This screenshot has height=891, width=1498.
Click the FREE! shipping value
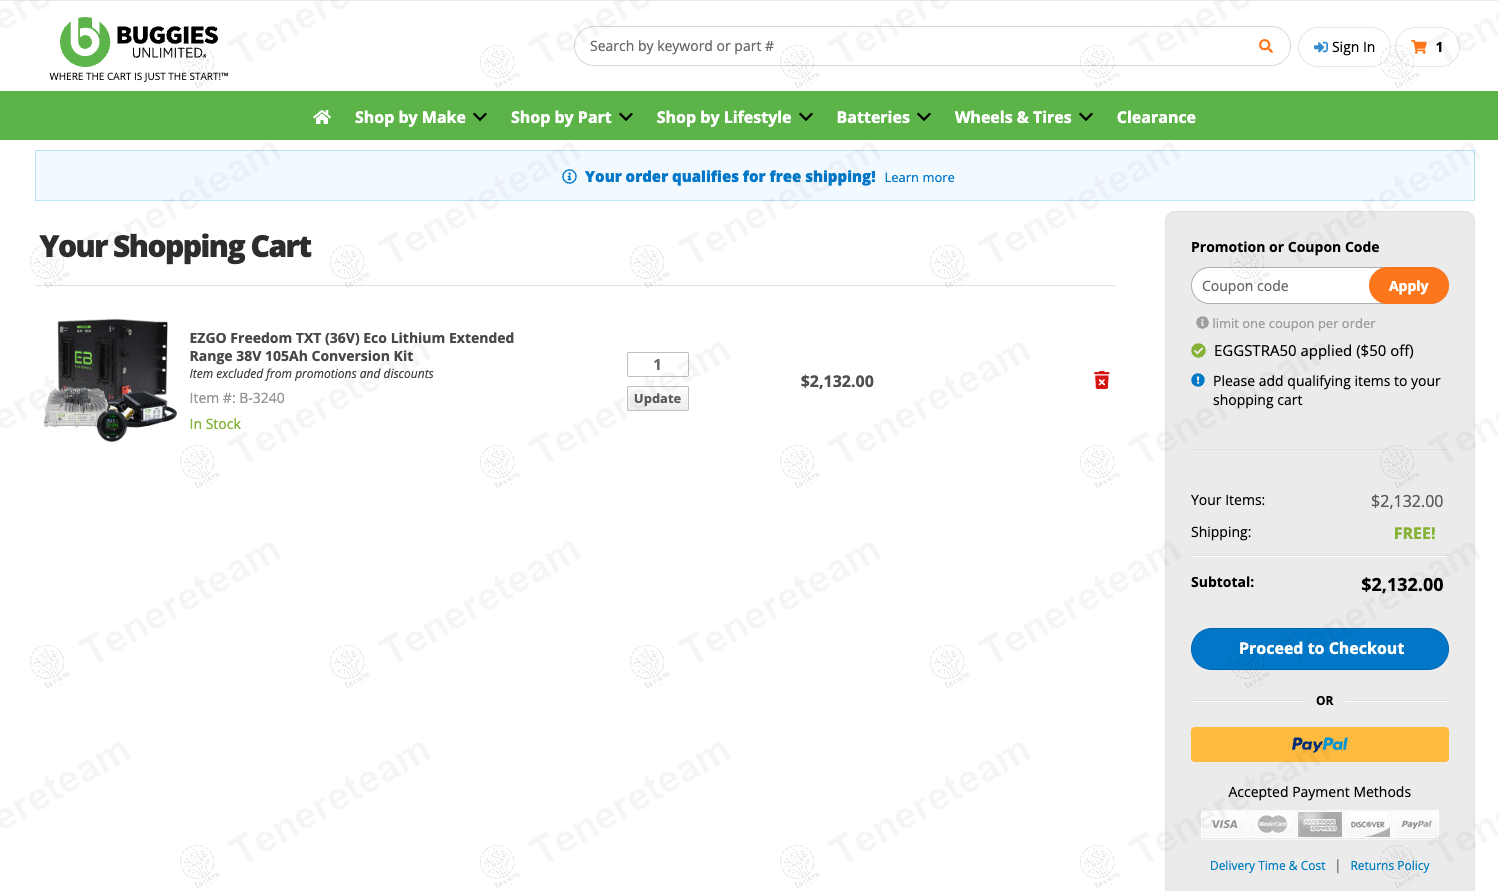[1414, 534]
